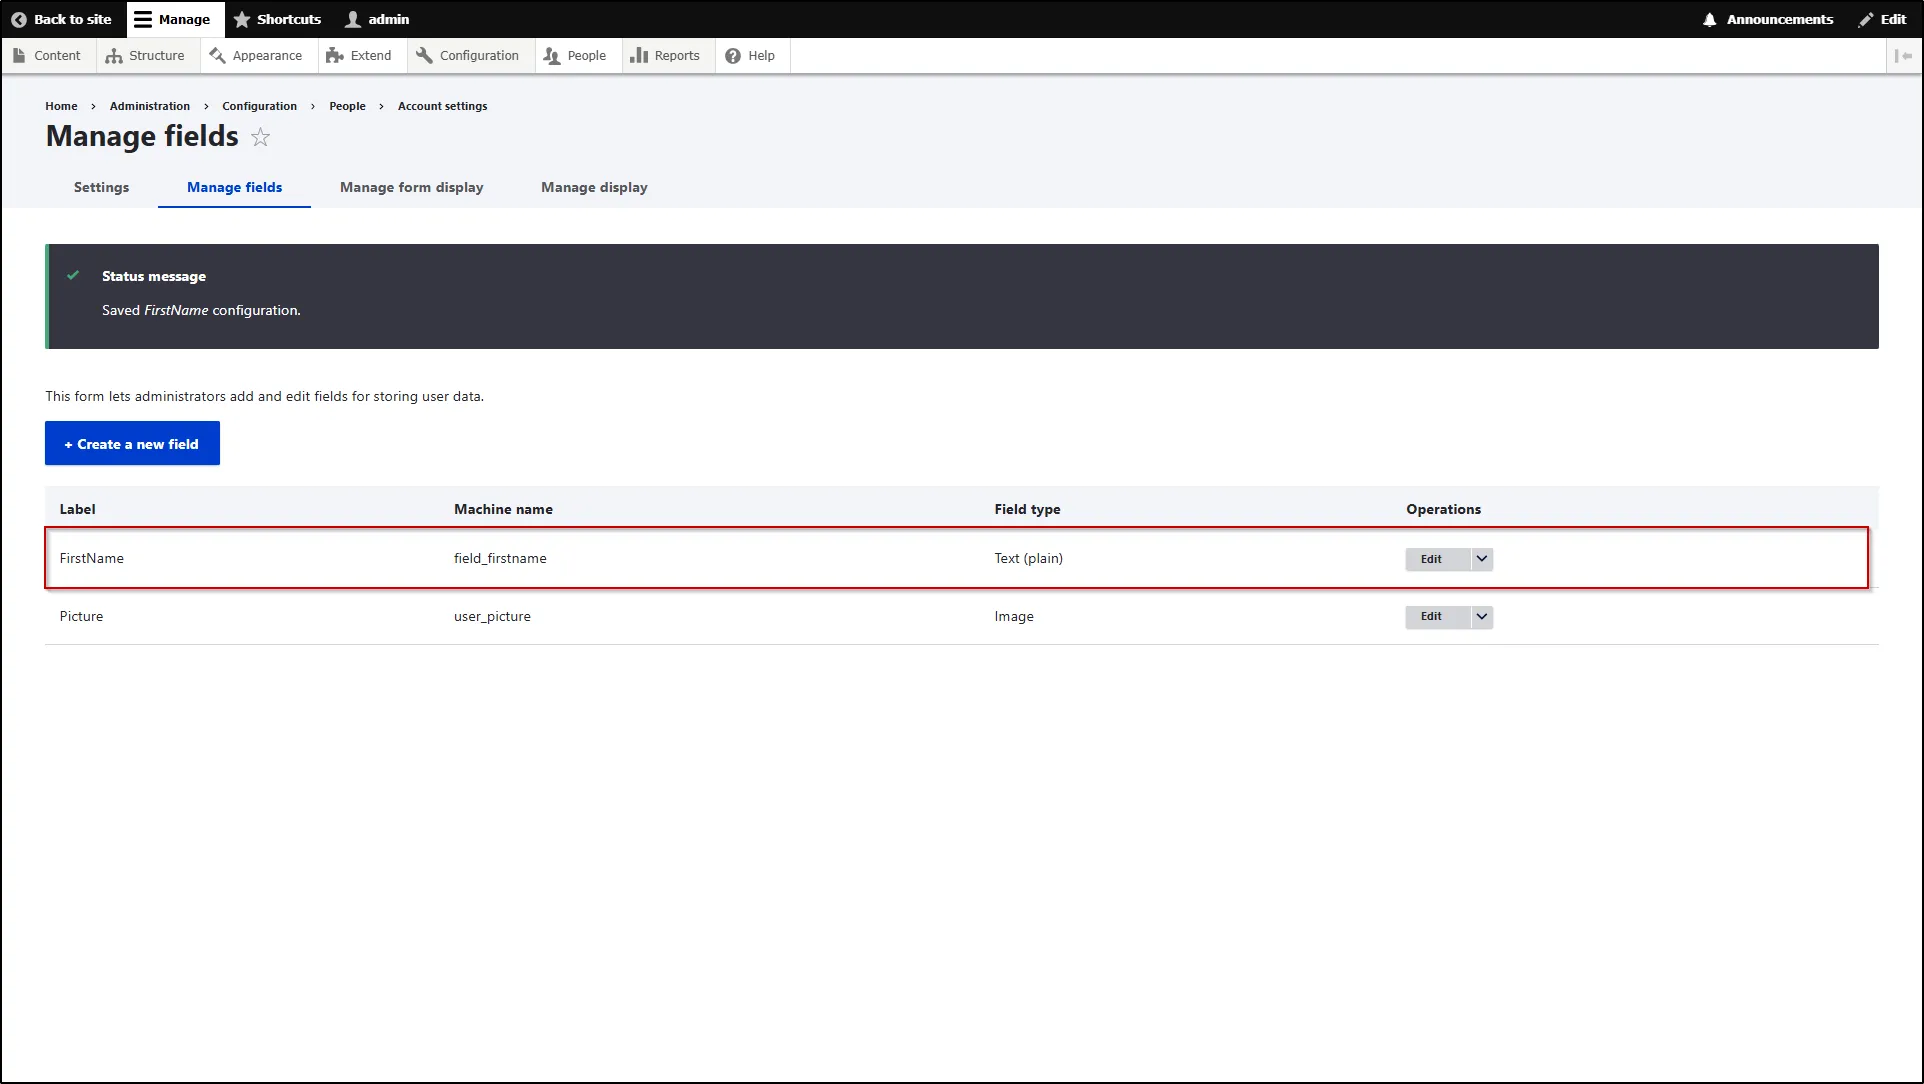1924x1084 pixels.
Task: Switch to the Manage form display tab
Action: click(411, 187)
